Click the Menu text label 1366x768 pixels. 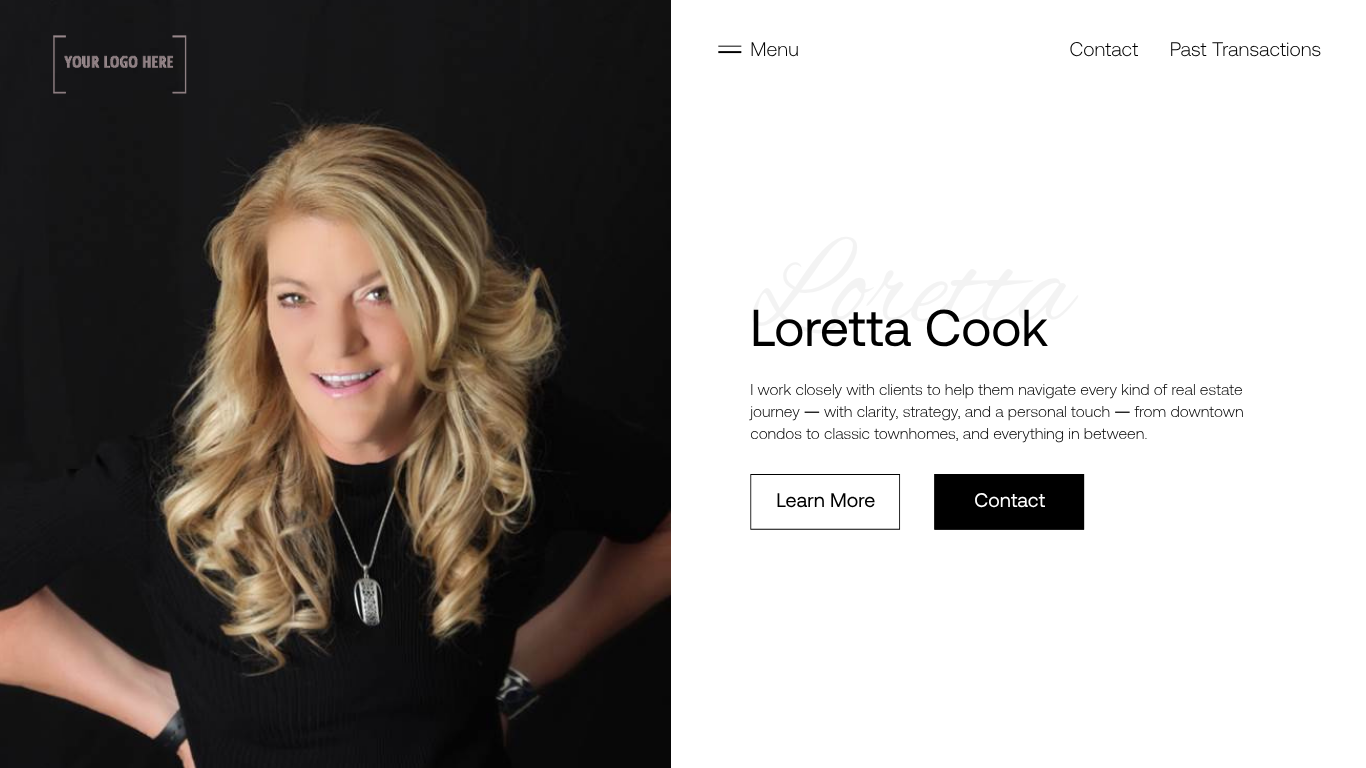pos(774,49)
